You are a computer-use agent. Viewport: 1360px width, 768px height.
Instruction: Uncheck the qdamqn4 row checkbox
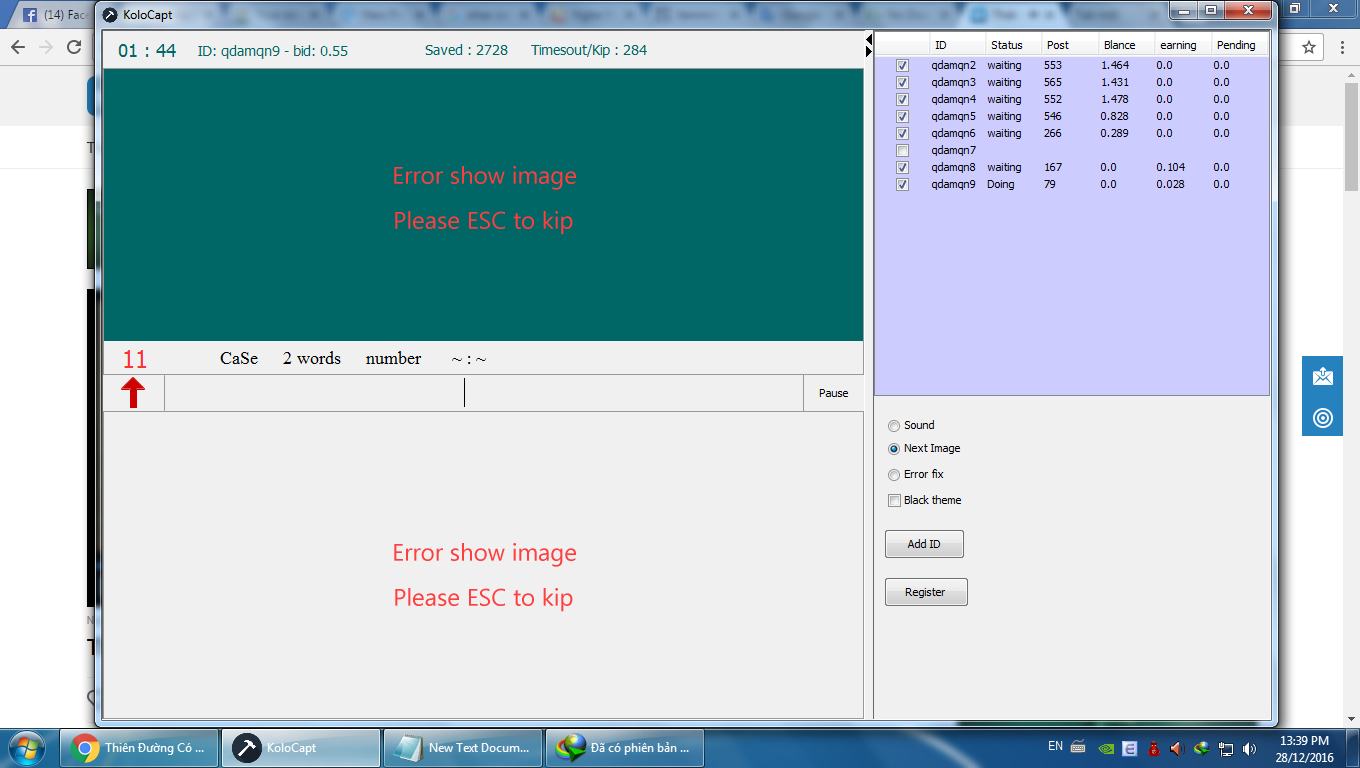903,99
